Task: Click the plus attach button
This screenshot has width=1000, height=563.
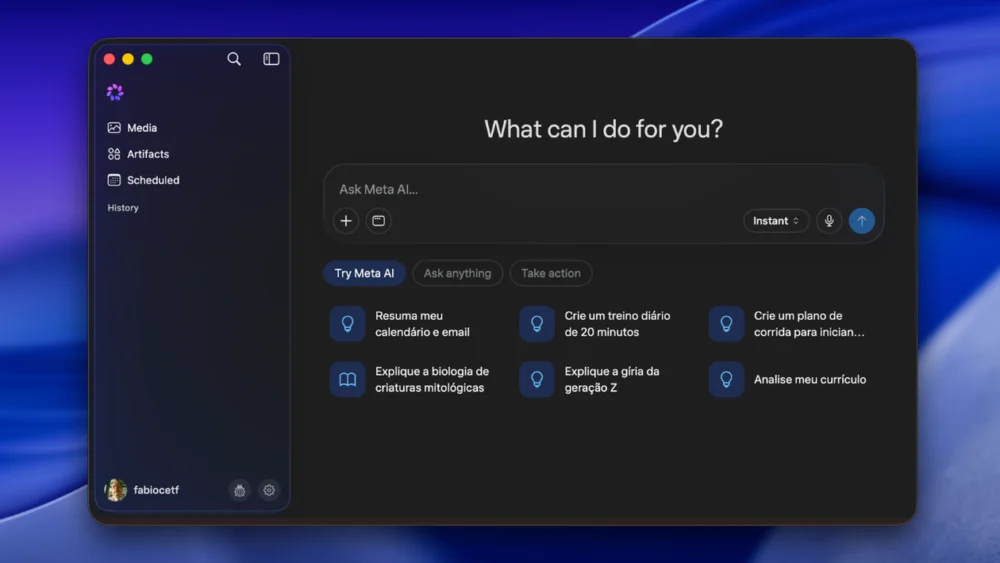Action: (x=346, y=221)
